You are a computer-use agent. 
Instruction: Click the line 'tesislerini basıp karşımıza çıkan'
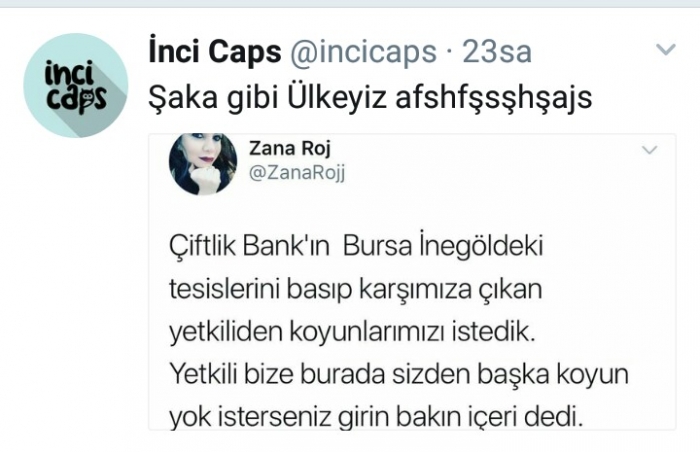click(355, 289)
